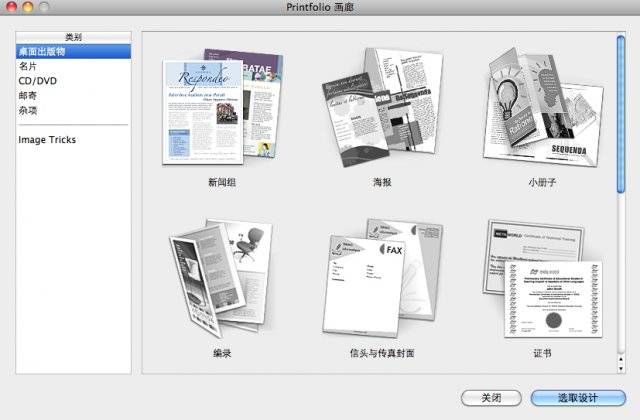Click the 类别 category column header

coord(73,36)
